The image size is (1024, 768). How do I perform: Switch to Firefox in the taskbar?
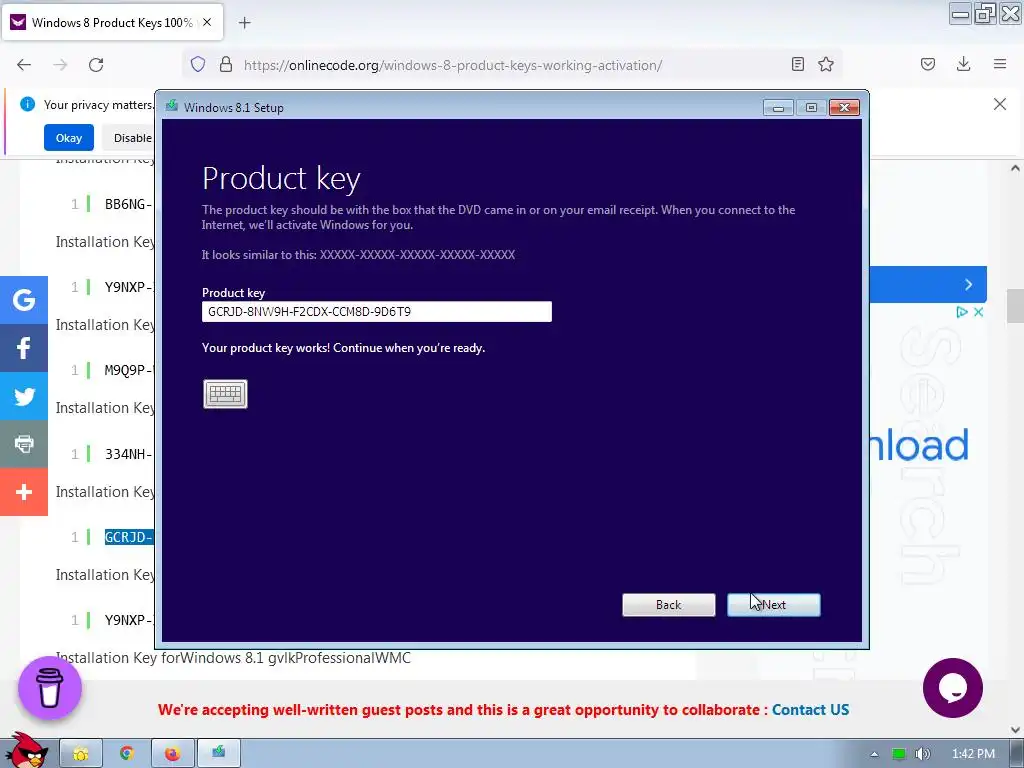coord(172,754)
